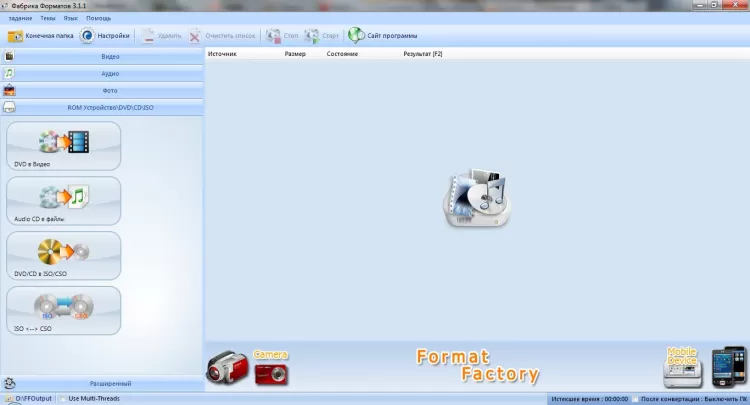Click the Истекшее время status text
Viewport: 750px width, 405px height.
coord(589,399)
